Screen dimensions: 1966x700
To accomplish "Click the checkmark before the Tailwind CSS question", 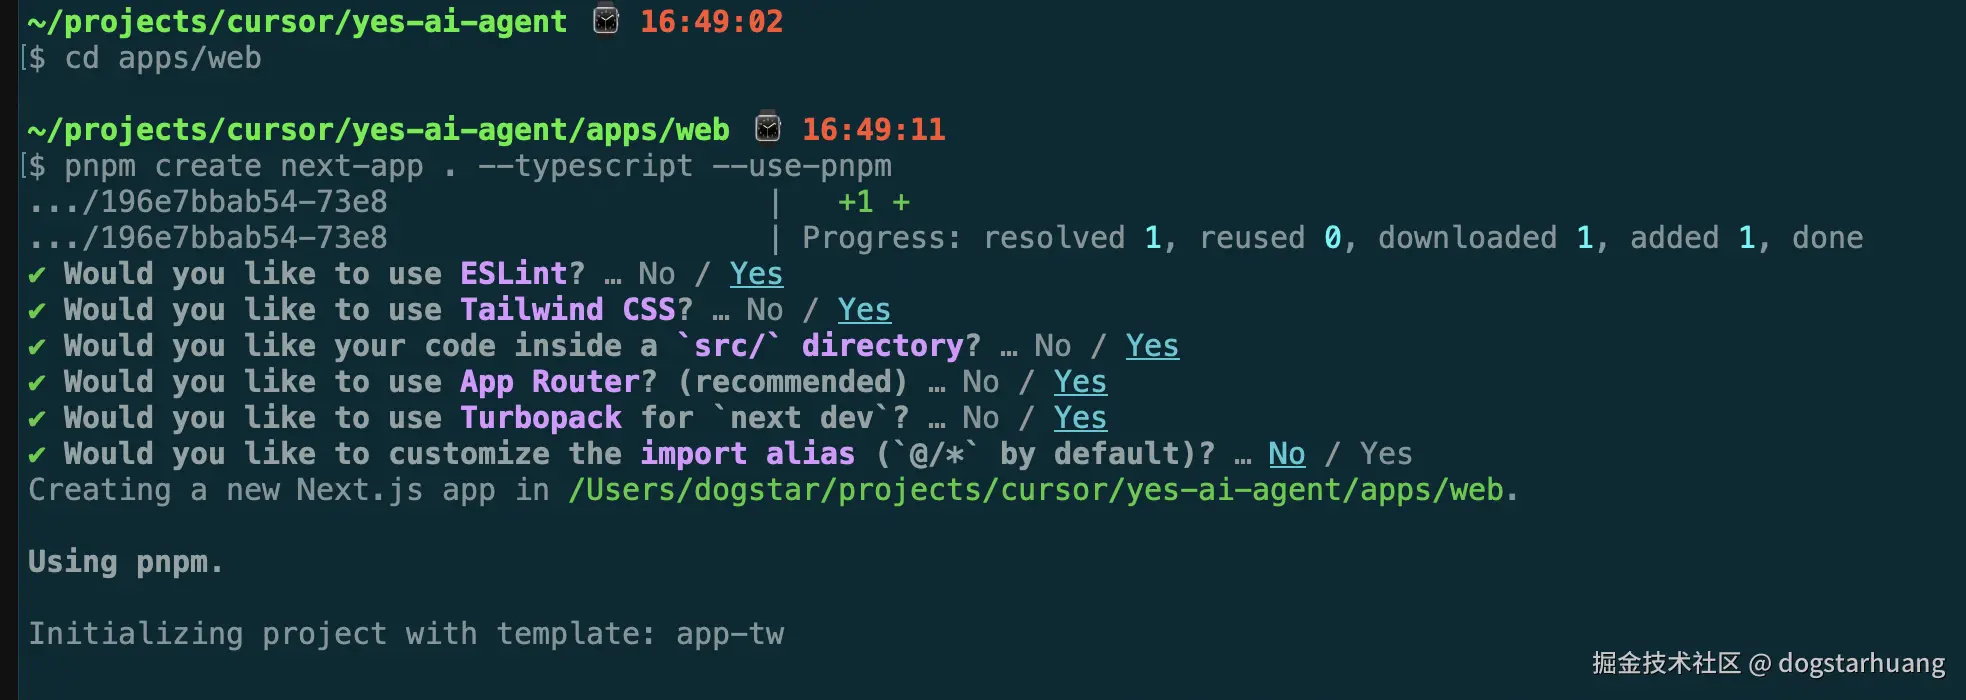I will [37, 310].
